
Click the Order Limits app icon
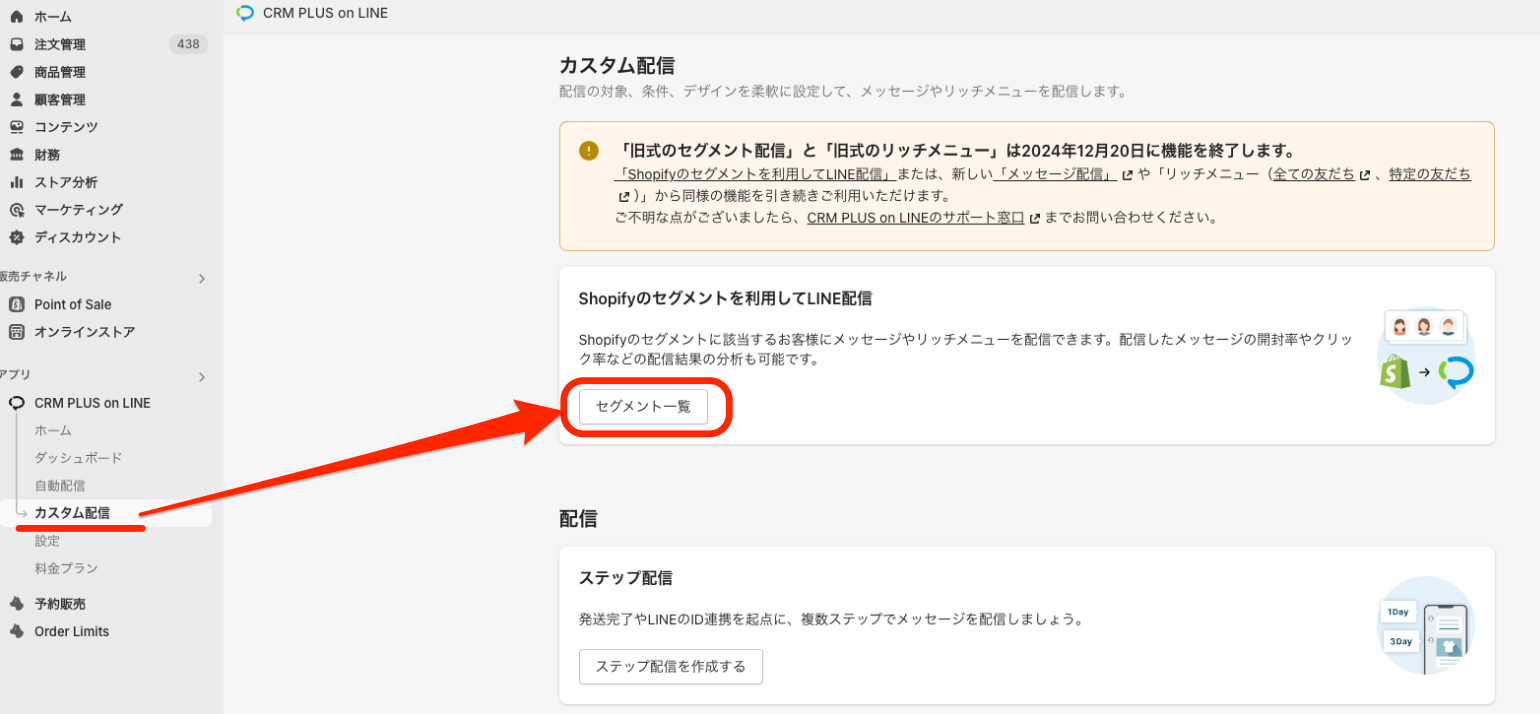(16, 631)
